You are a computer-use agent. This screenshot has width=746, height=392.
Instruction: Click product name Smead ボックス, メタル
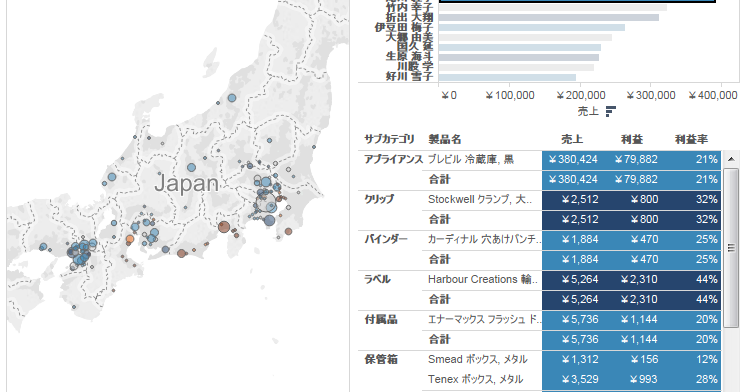tap(478, 359)
